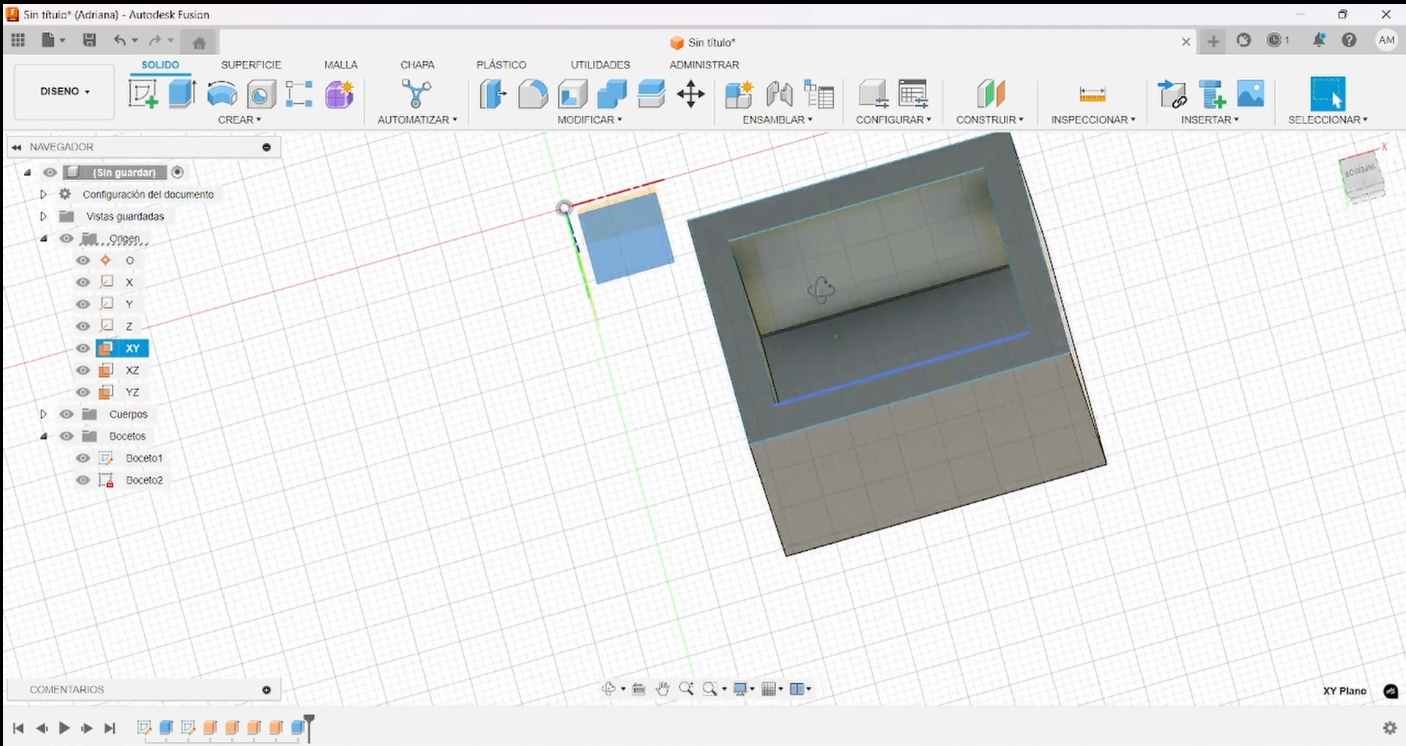This screenshot has width=1406, height=746.
Task: Hide the Boceto1 sketch
Action: coord(83,458)
